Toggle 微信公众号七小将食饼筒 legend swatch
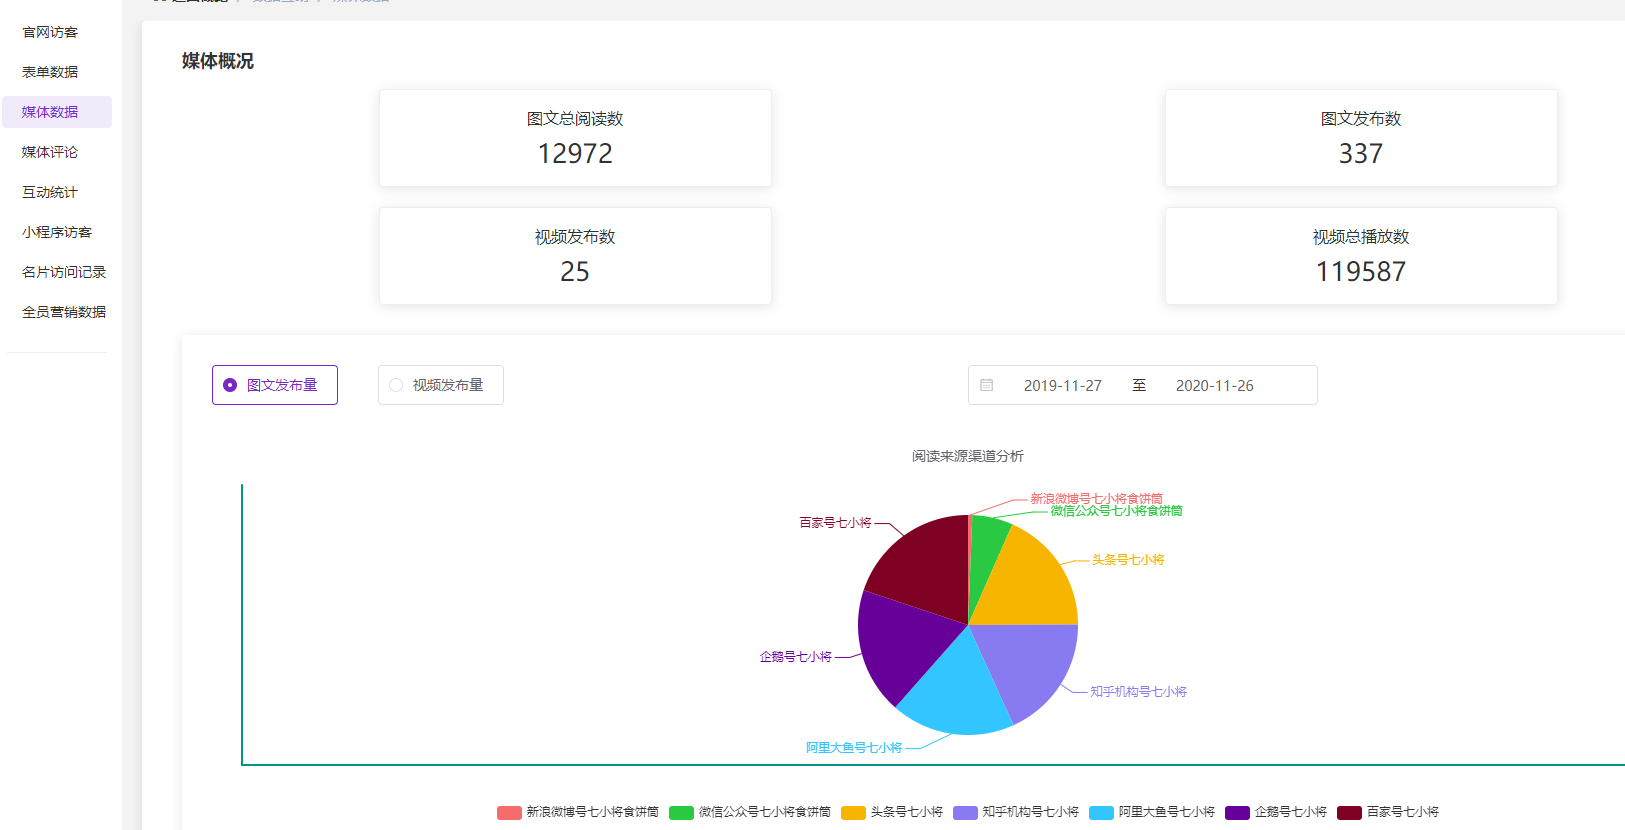Screen dimensions: 1625x830 pos(681,812)
